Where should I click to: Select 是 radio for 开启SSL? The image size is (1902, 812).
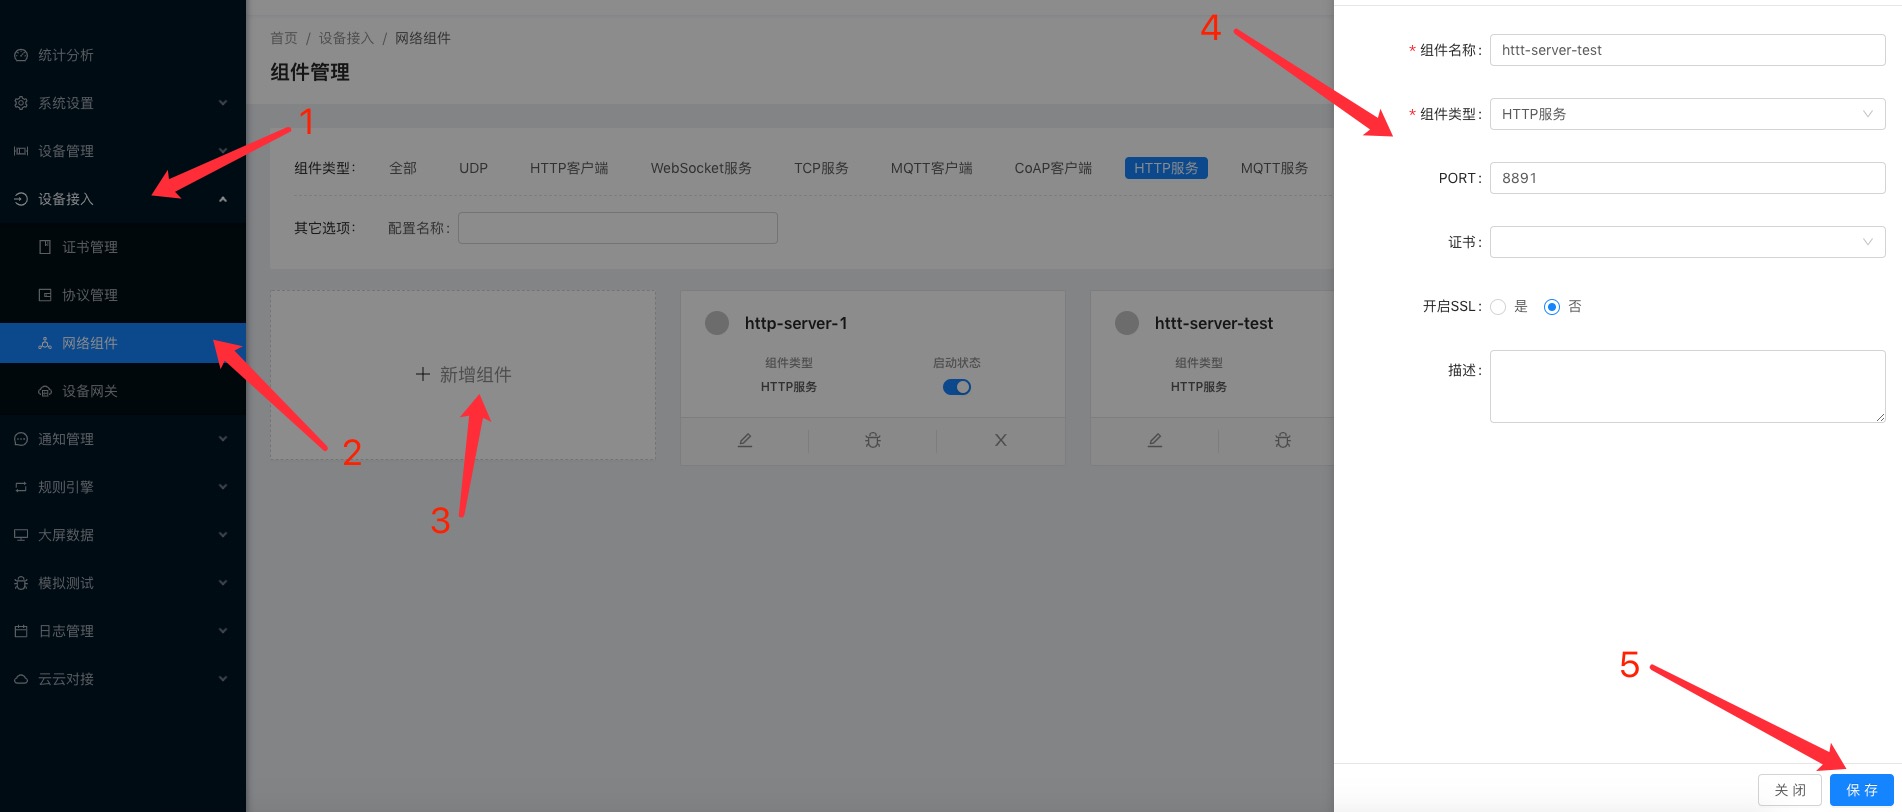(1498, 307)
